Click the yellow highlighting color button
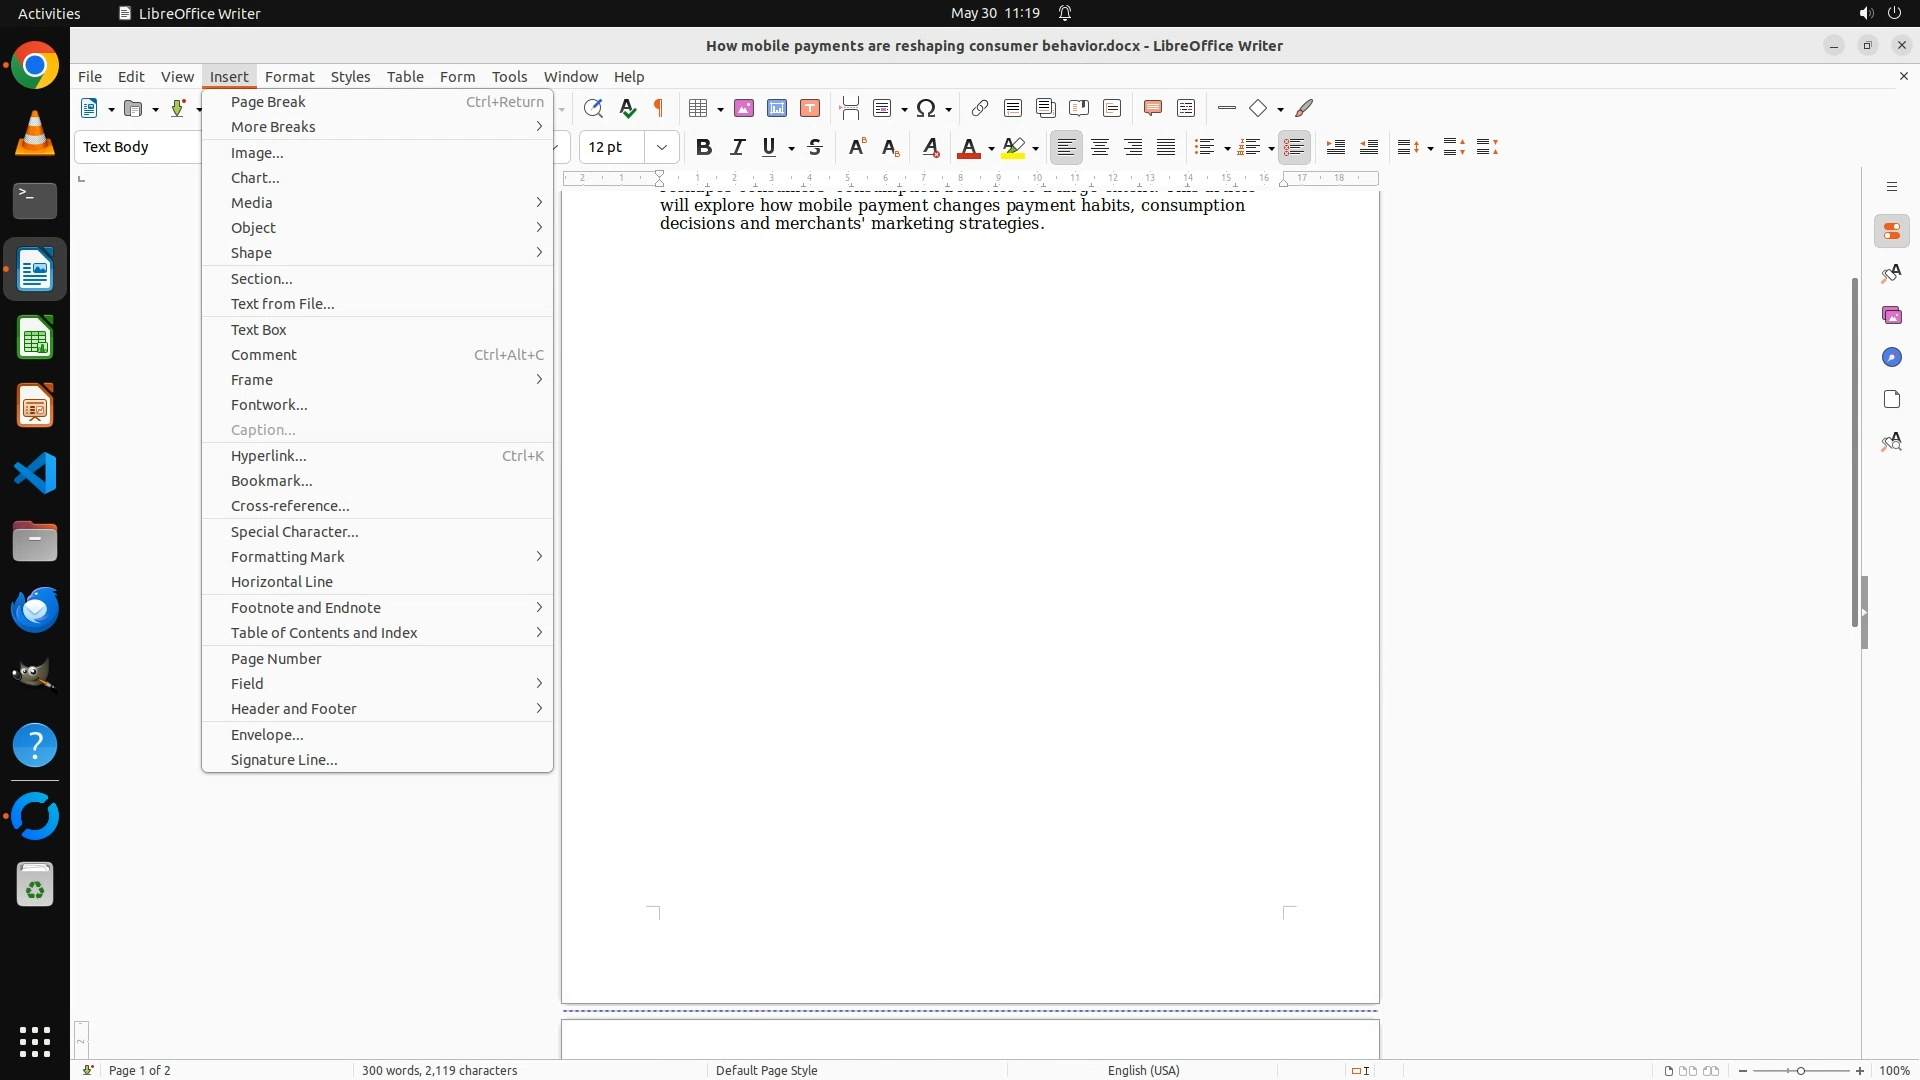The height and width of the screenshot is (1080, 1920). pyautogui.click(x=1013, y=148)
